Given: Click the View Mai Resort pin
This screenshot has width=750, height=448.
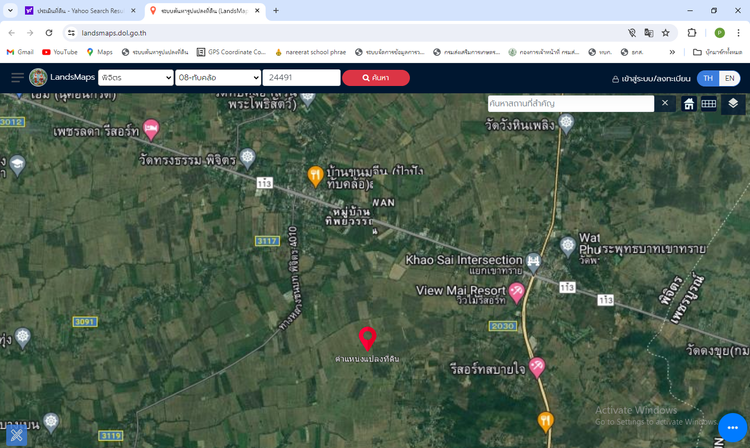Looking at the screenshot, I should point(517,291).
